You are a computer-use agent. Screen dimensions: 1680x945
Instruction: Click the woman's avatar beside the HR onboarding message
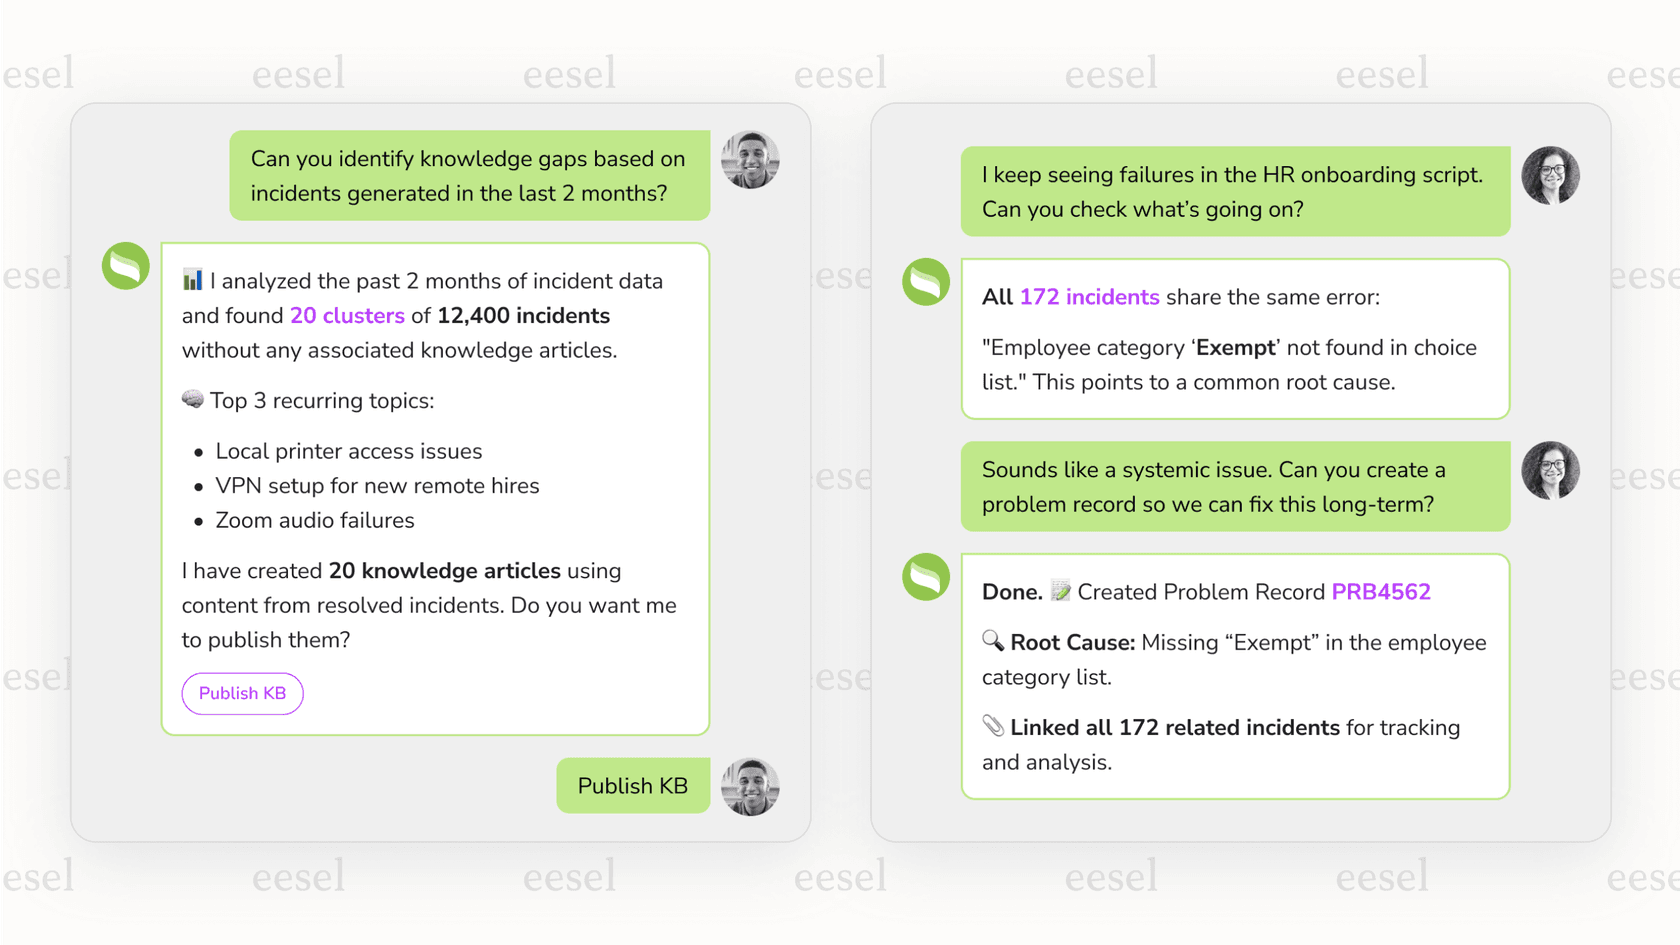(1550, 176)
